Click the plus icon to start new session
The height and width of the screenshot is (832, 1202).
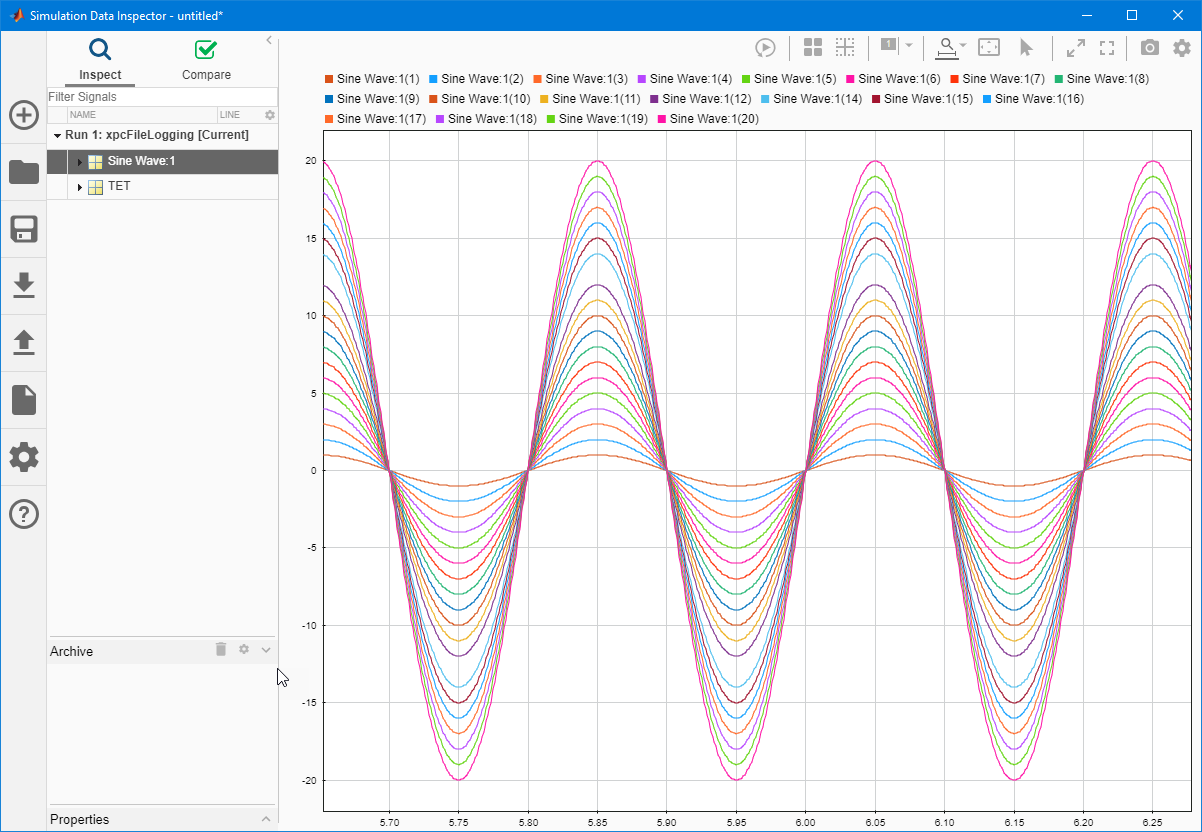point(24,115)
